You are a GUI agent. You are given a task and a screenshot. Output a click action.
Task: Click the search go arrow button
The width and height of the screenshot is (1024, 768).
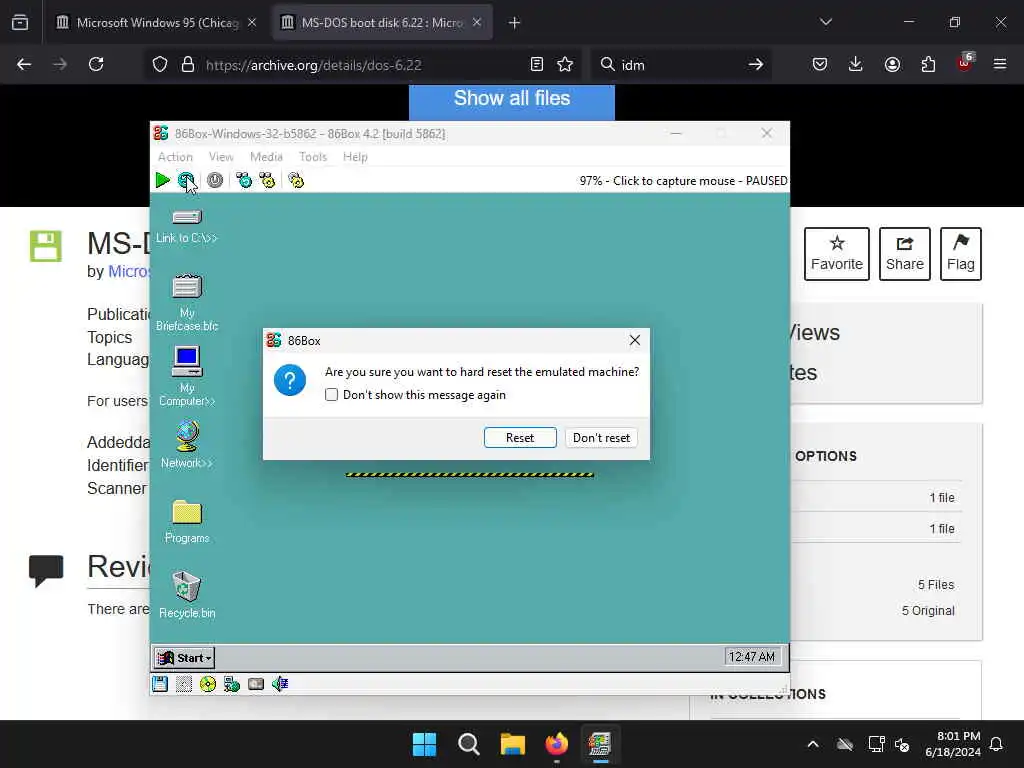click(756, 64)
